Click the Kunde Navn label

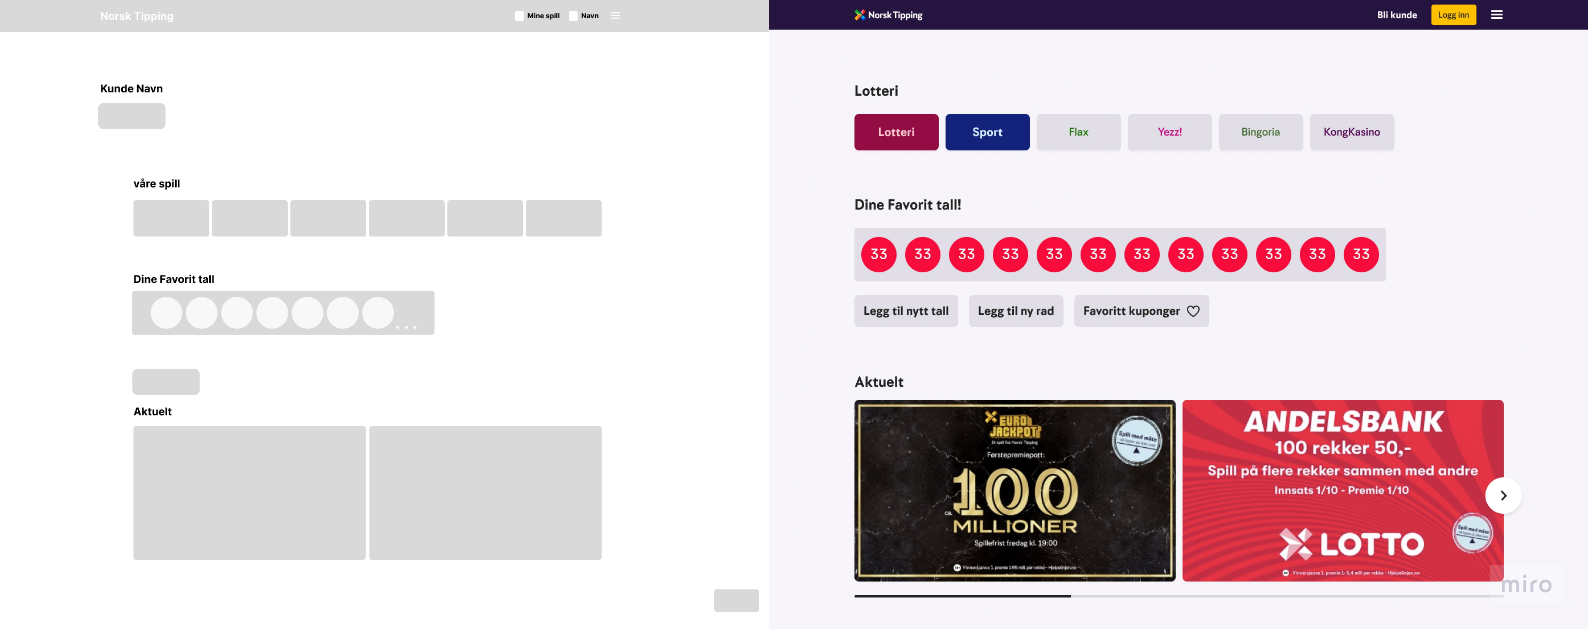[x=131, y=89]
